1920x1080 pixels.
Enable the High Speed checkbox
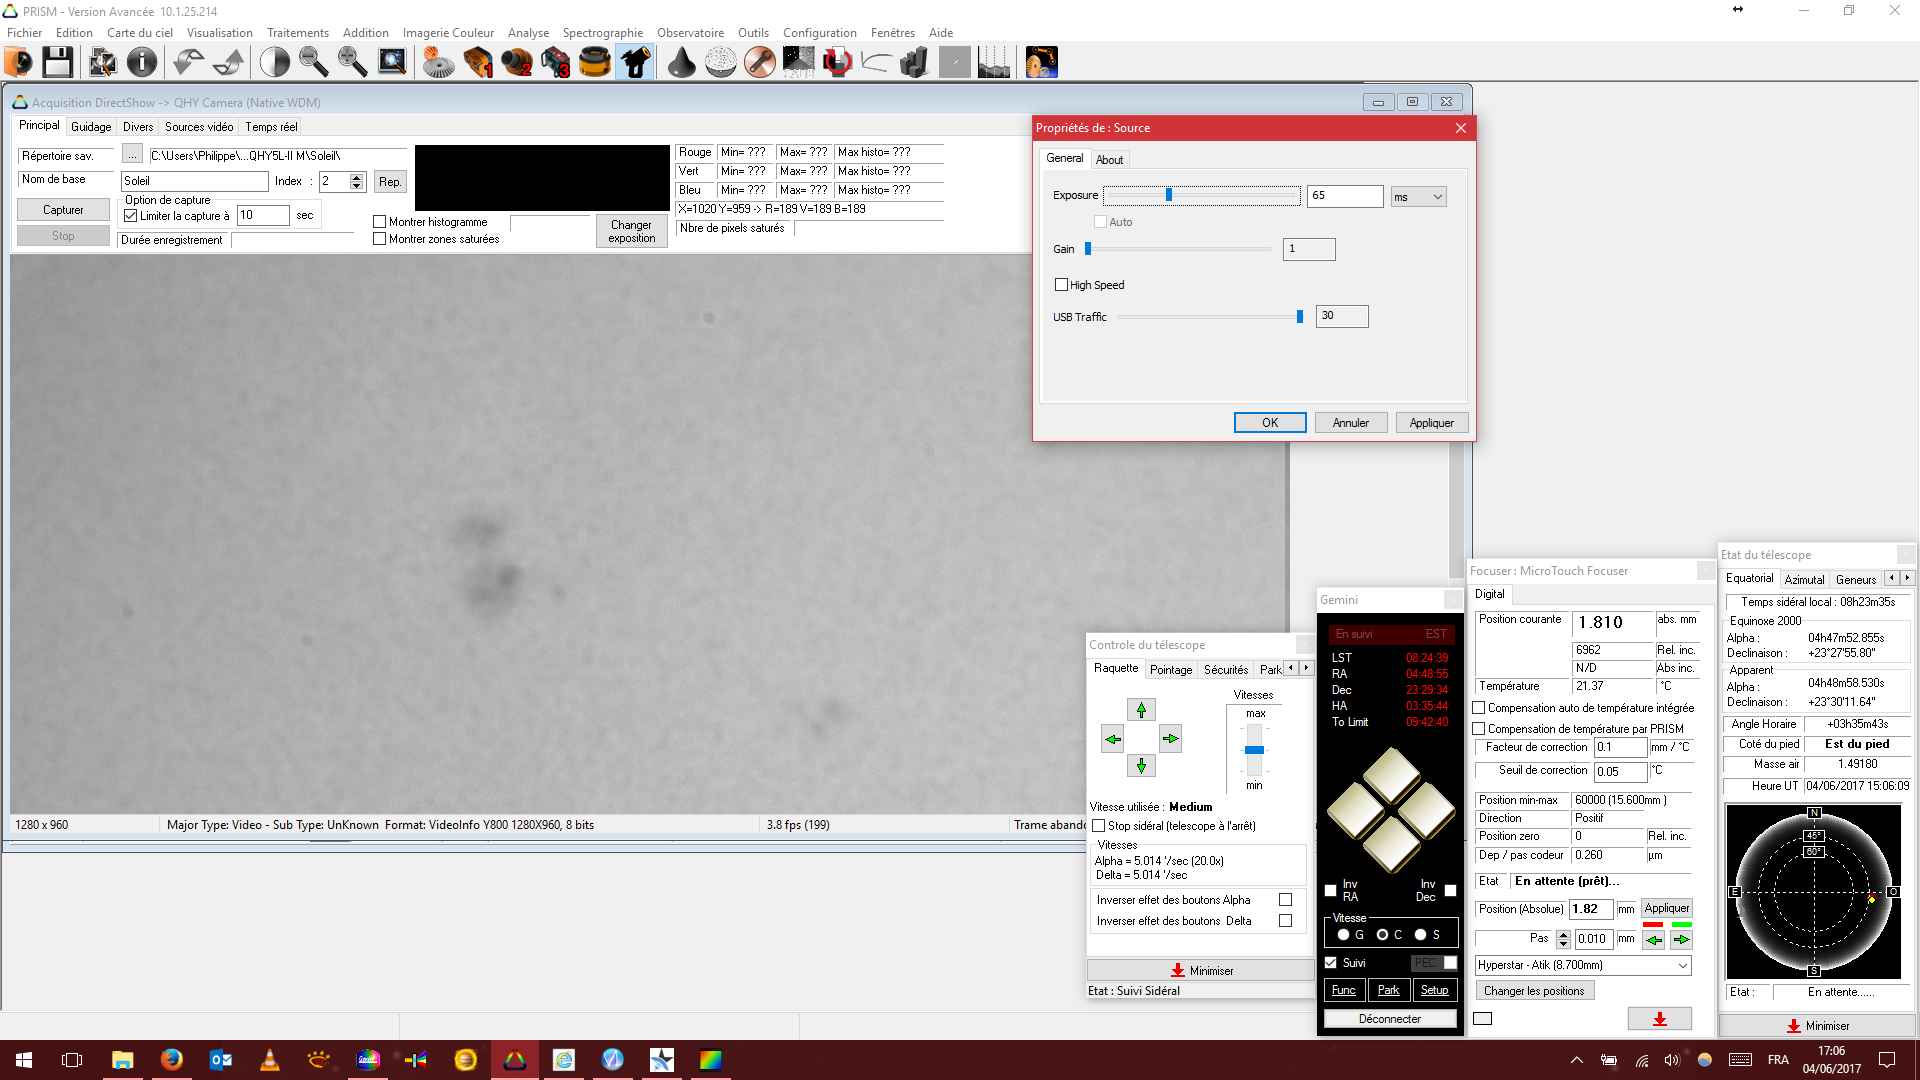[1061, 285]
